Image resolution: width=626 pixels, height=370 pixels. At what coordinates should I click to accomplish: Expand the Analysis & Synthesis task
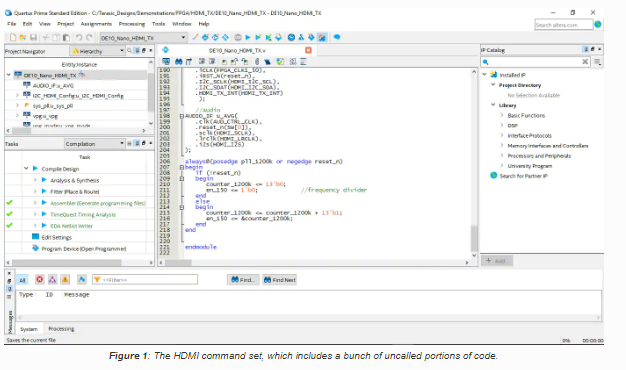pos(35,180)
